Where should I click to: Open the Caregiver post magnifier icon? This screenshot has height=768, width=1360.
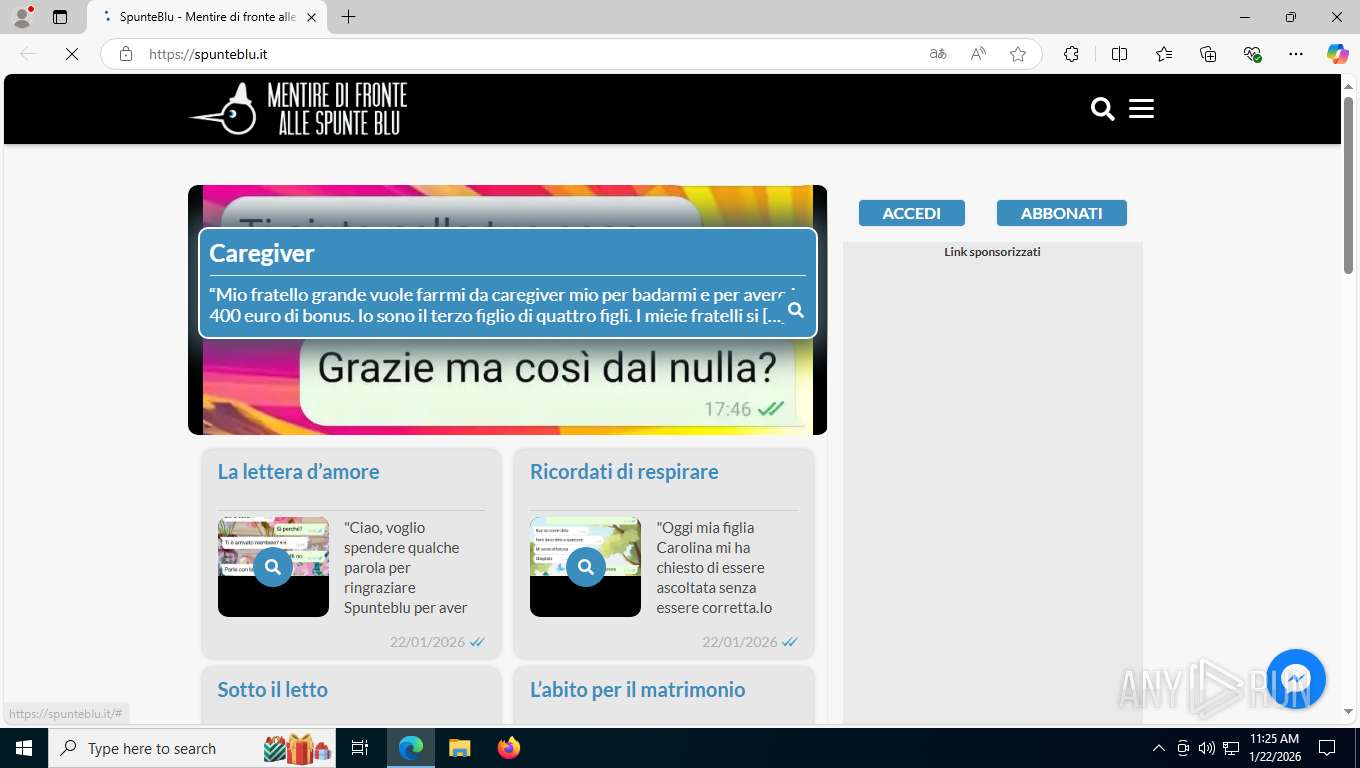point(796,310)
